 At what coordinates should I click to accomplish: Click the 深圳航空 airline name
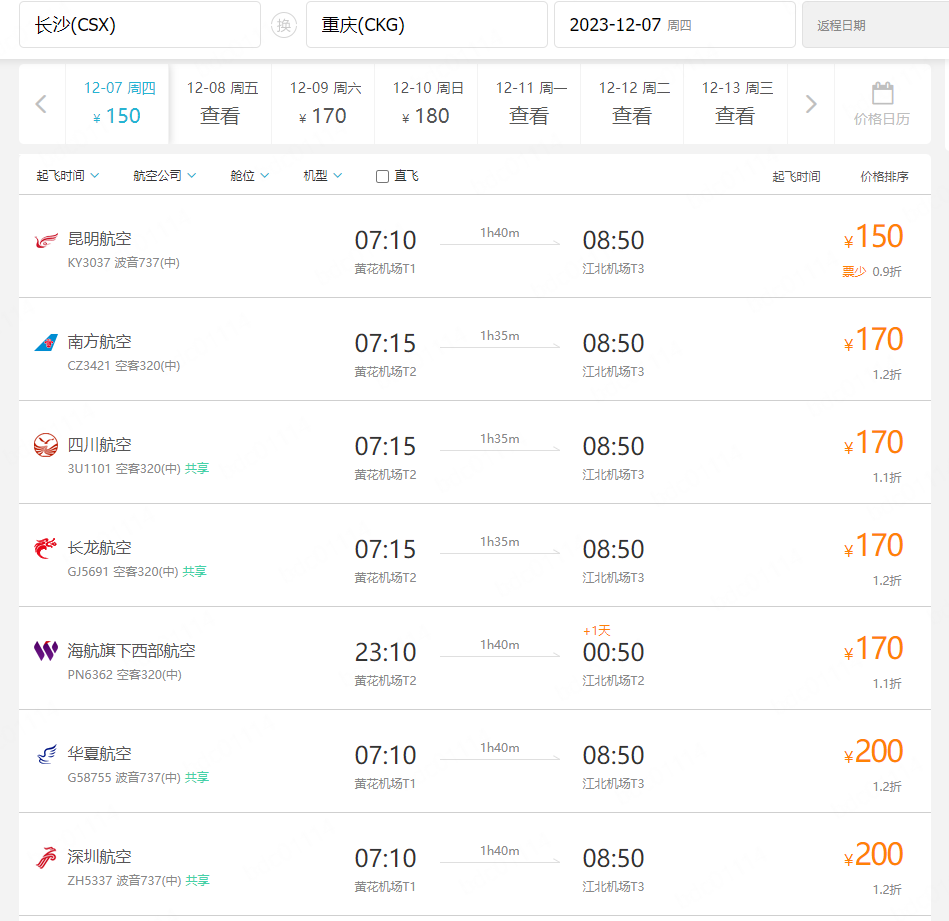[99, 857]
